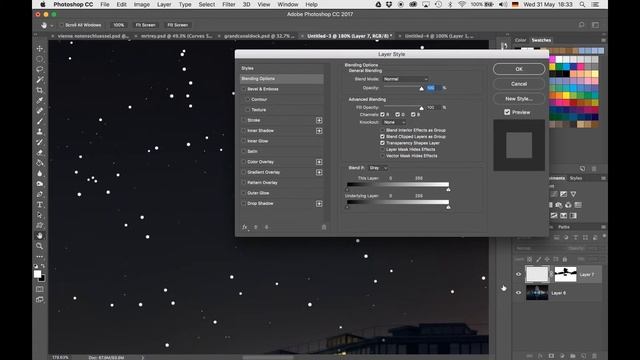Select the Zoom tool
Viewport: 640px width, 360px height.
[x=40, y=246]
